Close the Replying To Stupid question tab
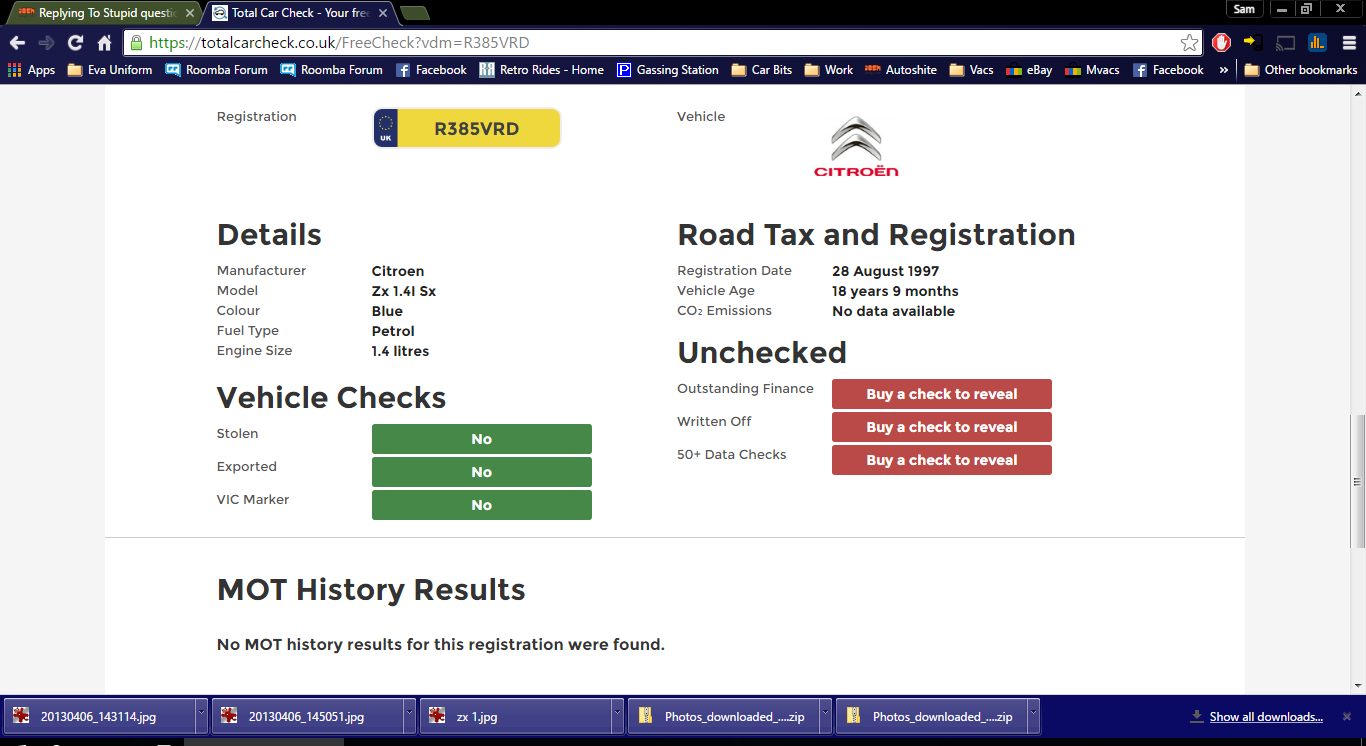This screenshot has width=1366, height=746. 190,13
